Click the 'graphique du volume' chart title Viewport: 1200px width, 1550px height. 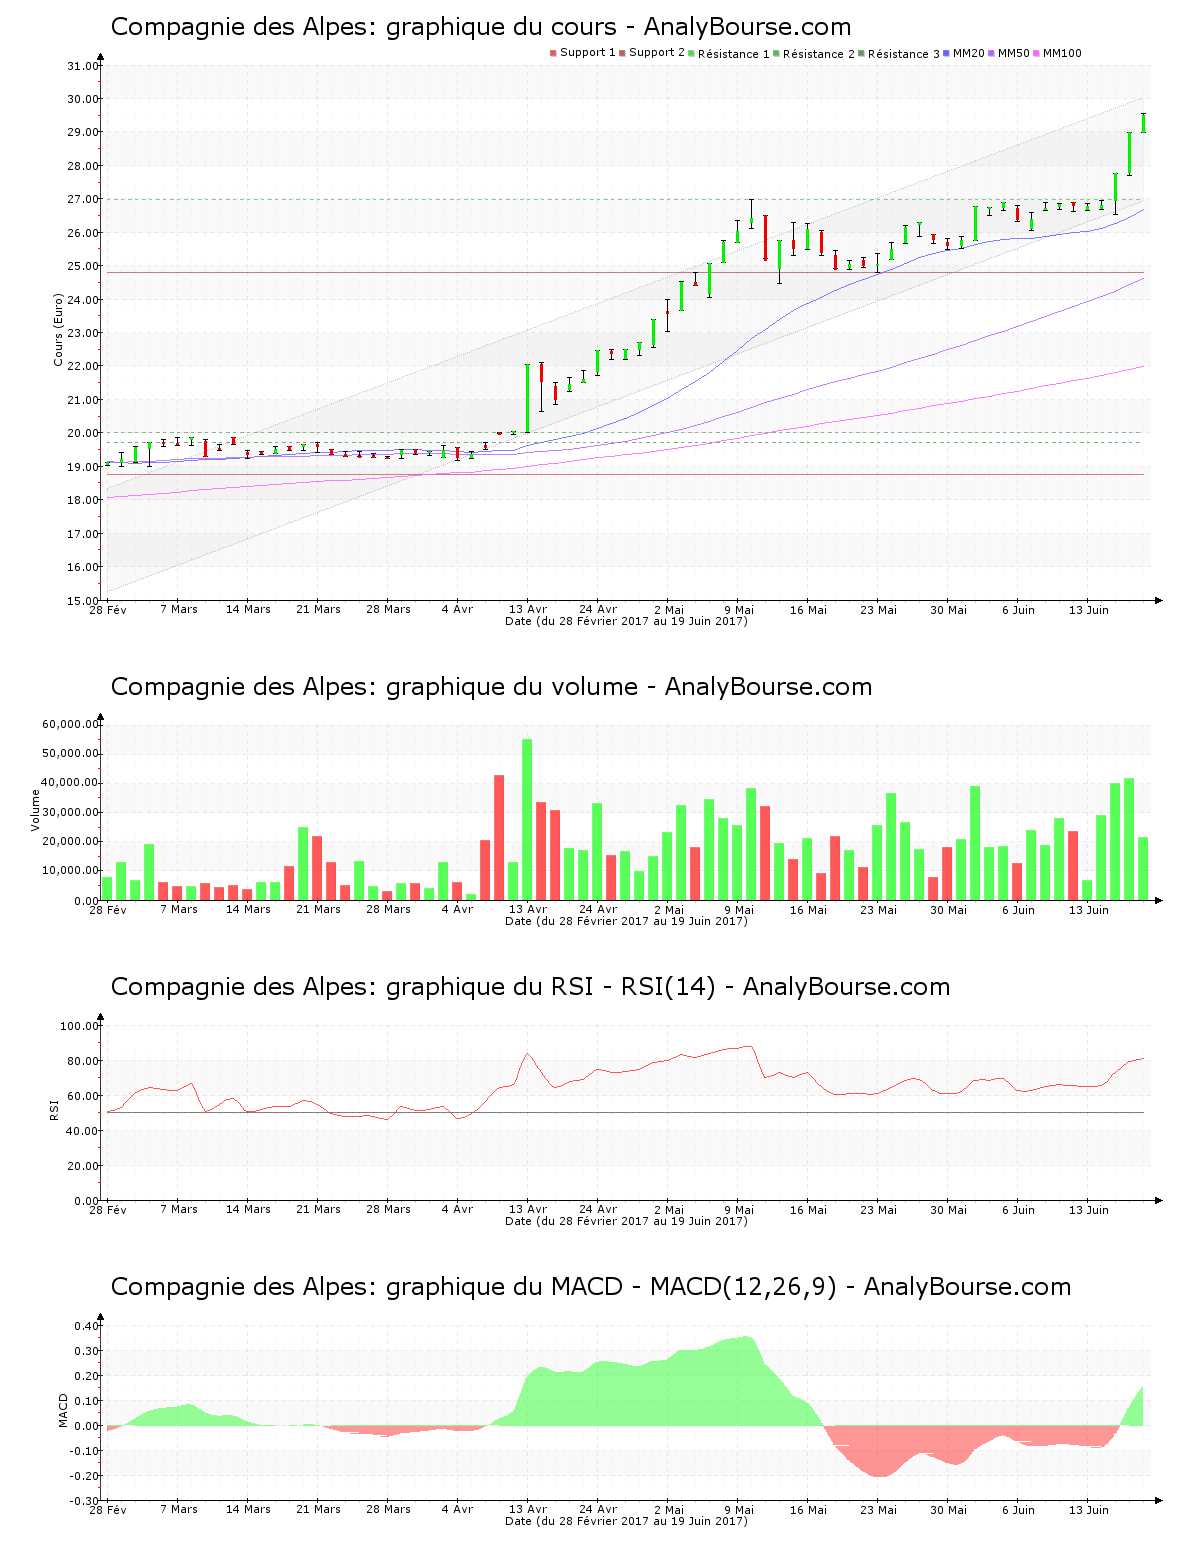pos(491,687)
